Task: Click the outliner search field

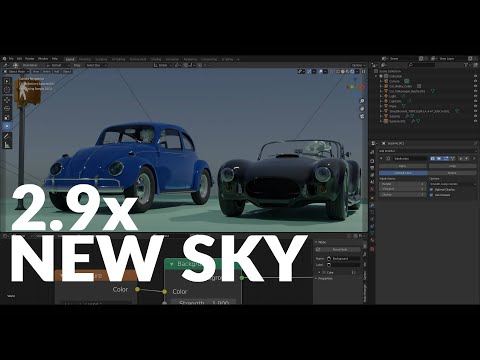Action: (x=422, y=65)
